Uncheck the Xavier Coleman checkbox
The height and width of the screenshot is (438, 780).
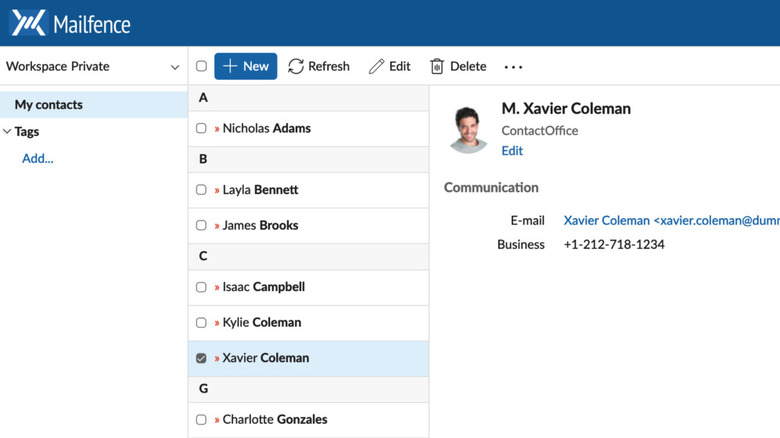click(x=201, y=358)
